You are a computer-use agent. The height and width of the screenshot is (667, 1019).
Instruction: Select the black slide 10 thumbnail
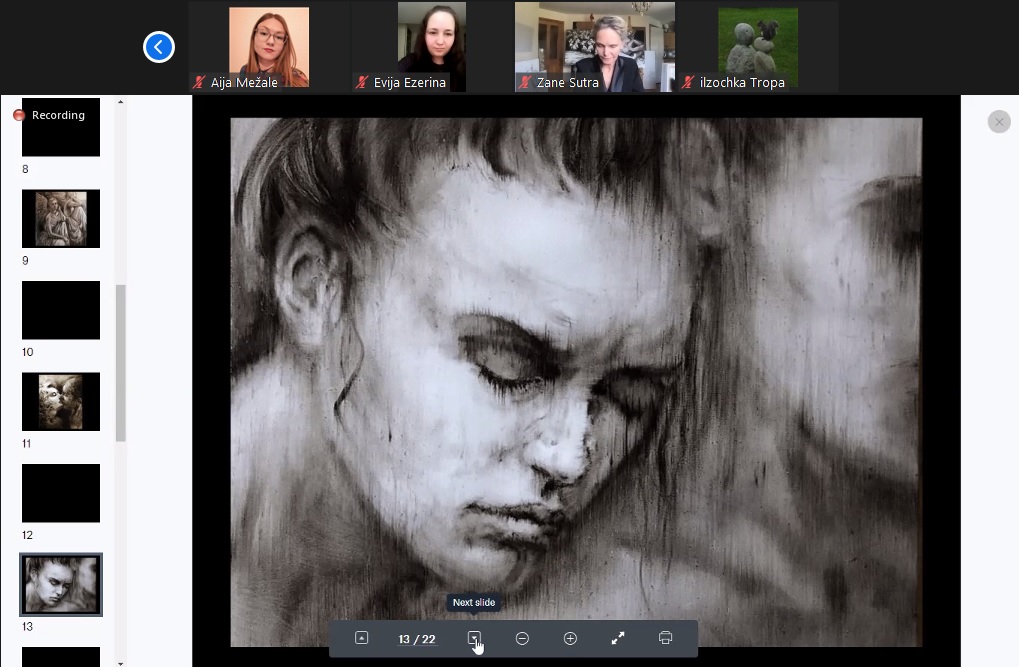click(x=61, y=310)
